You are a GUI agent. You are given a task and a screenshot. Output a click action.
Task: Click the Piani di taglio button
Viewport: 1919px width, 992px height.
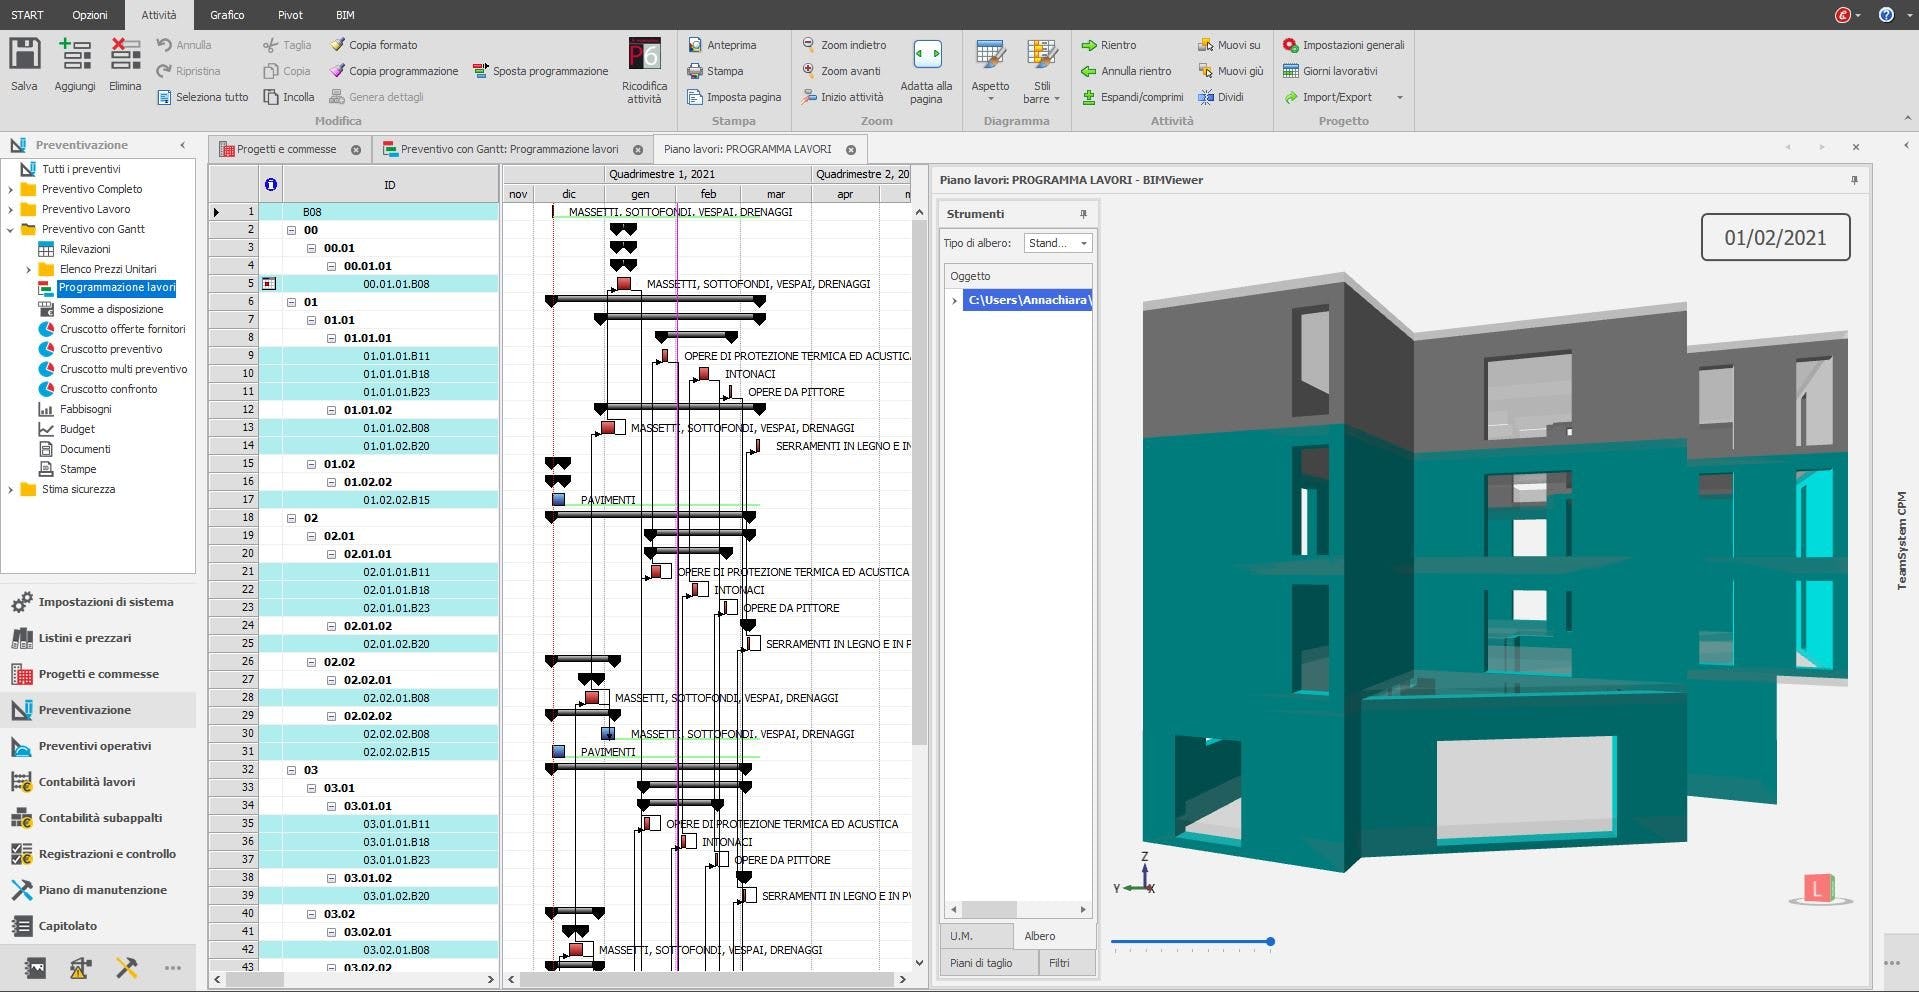tap(980, 963)
